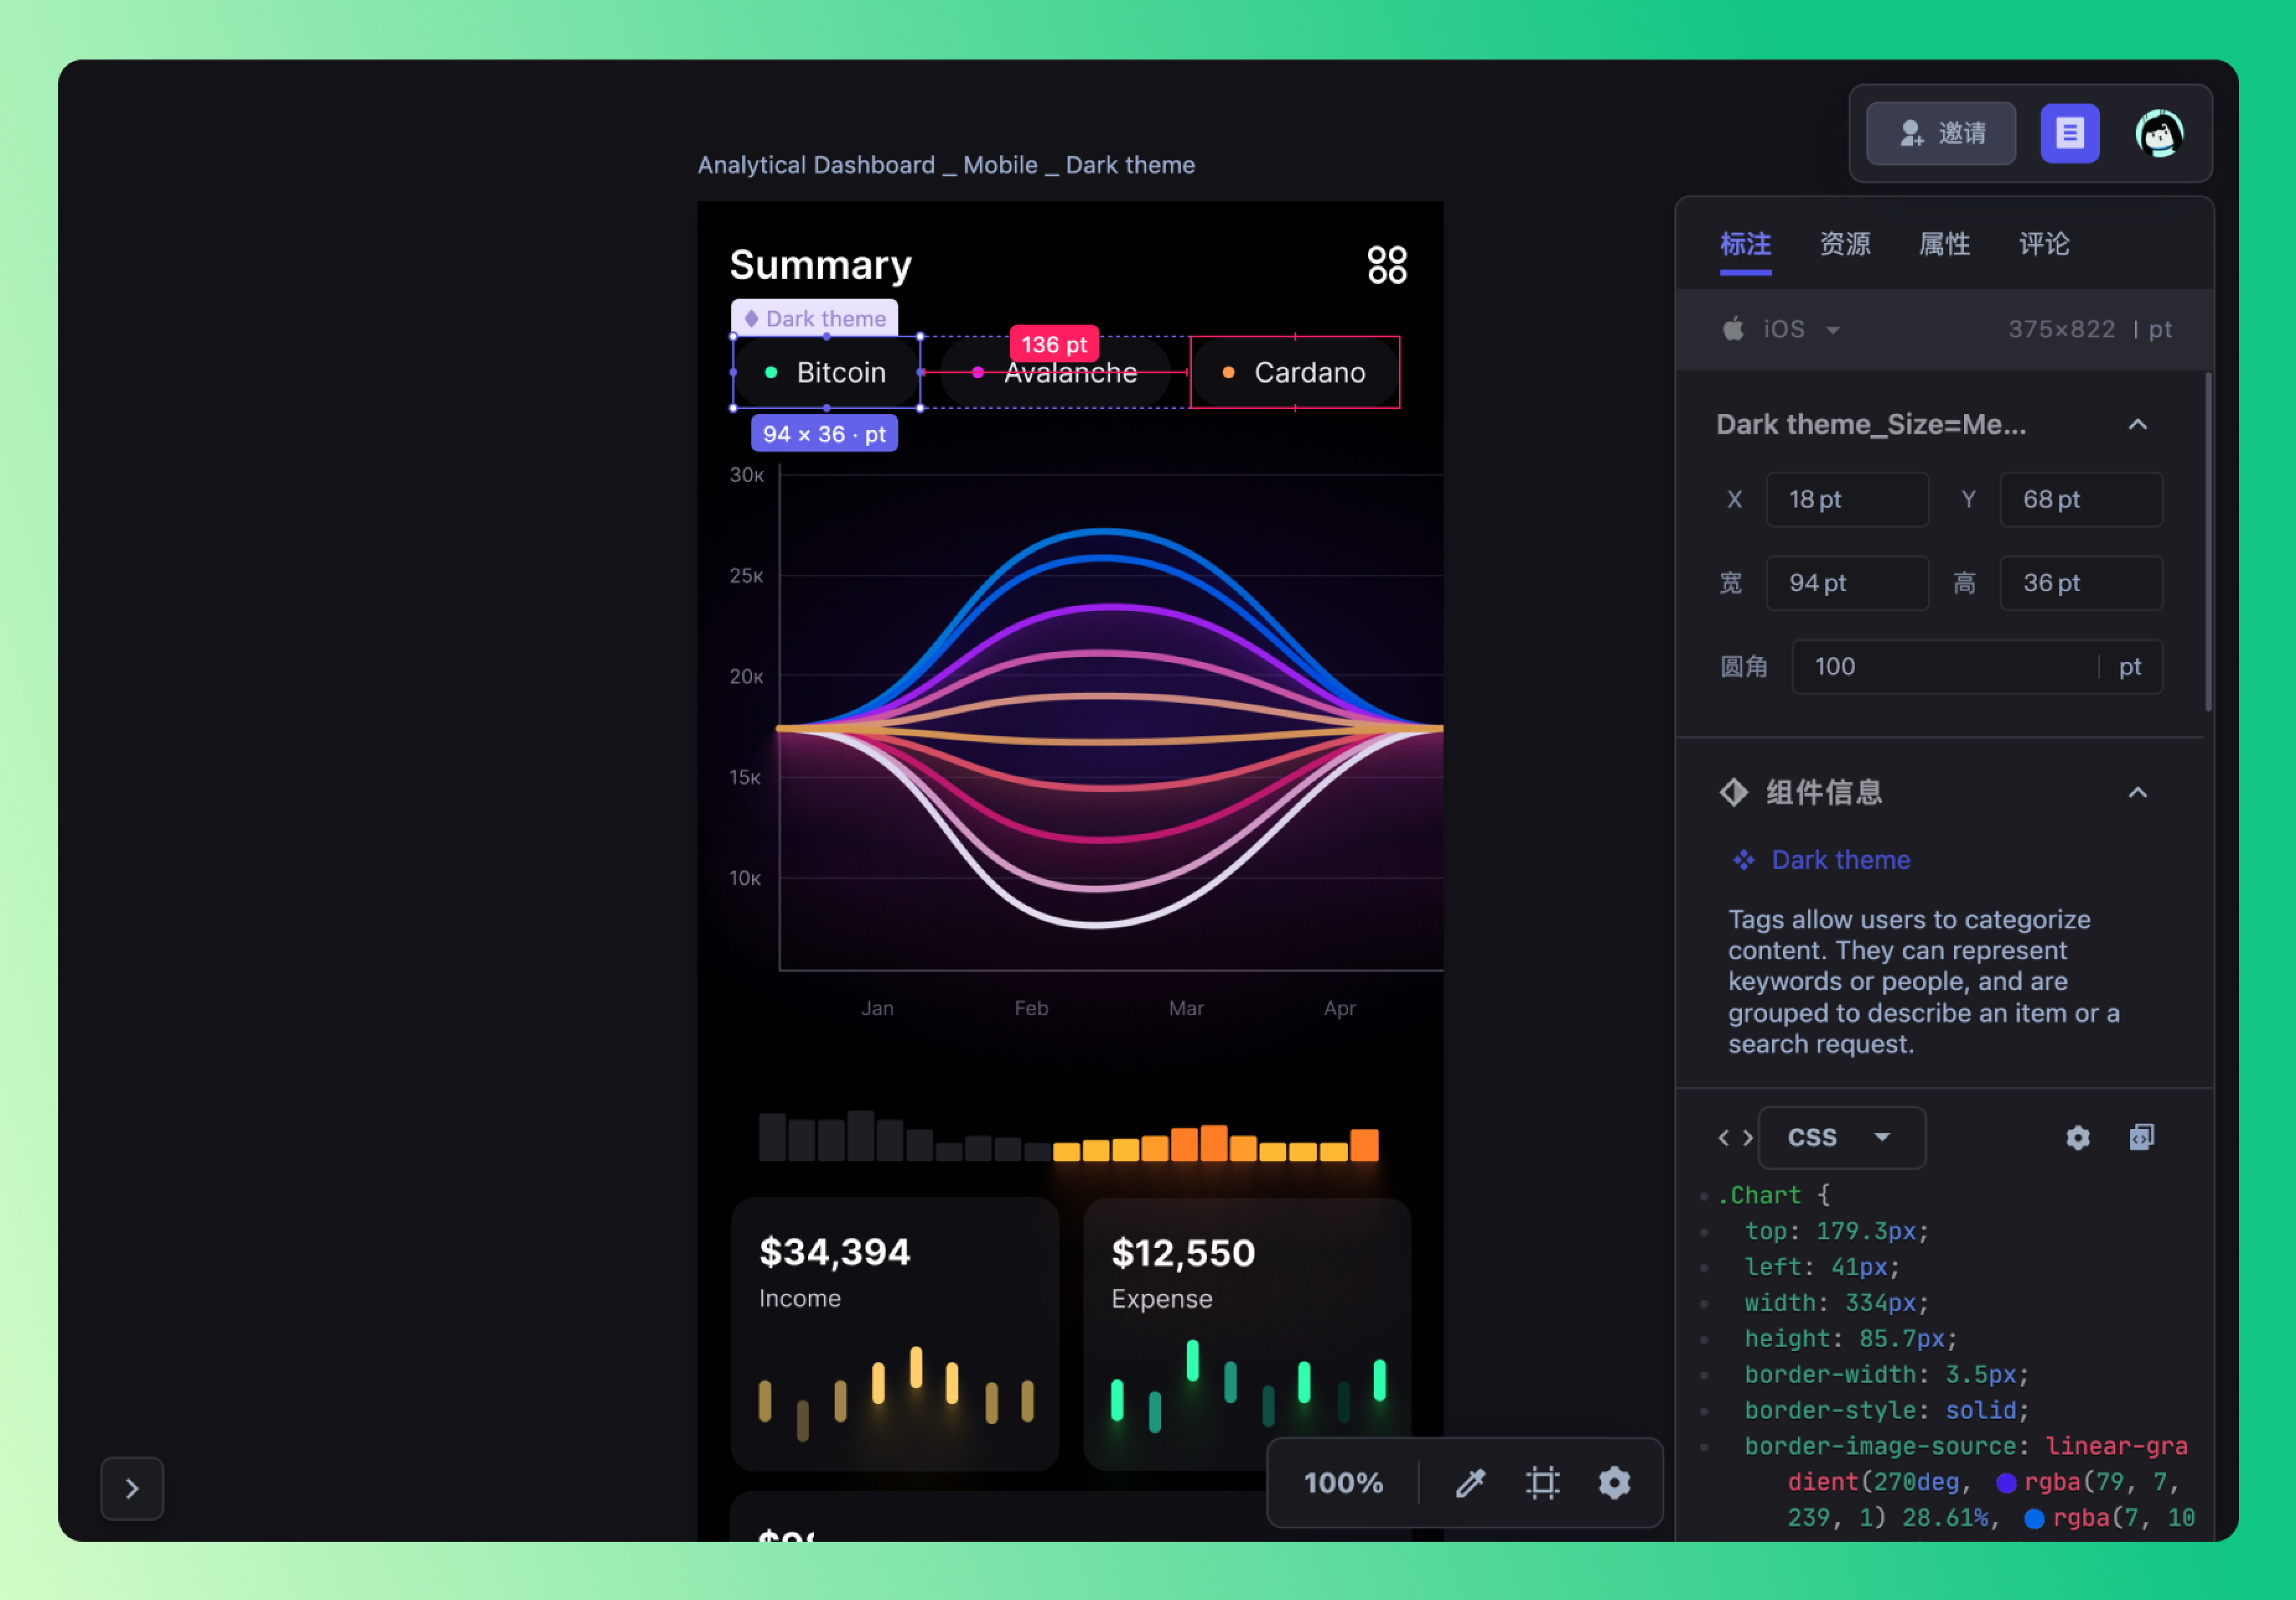Screen dimensions: 2296x1600
Task: Select the Avalanche tag chip
Action: coord(1055,372)
